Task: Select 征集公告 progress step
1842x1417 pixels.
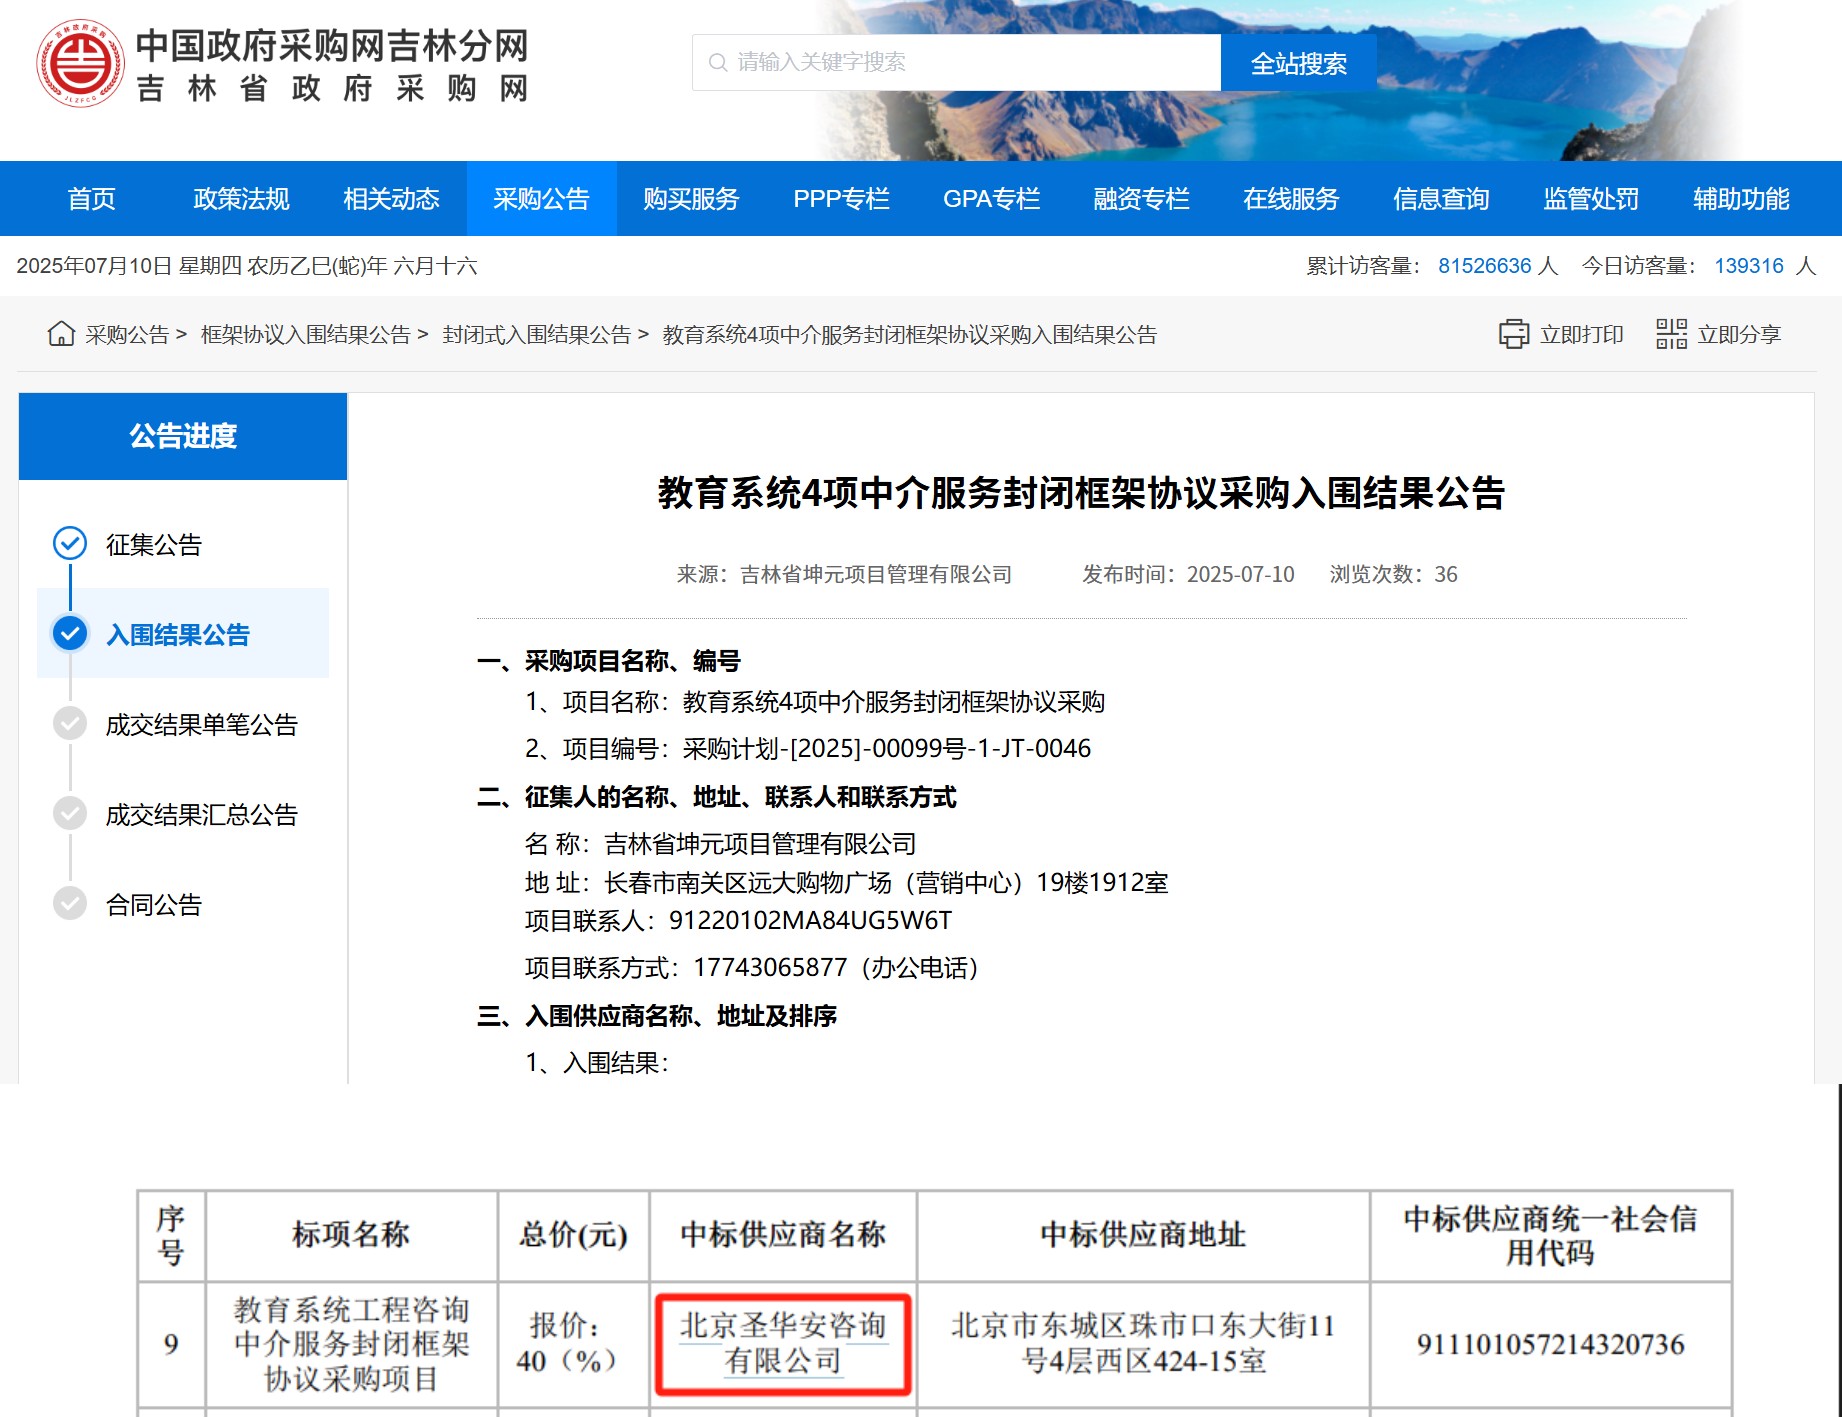Action: tap(183, 544)
